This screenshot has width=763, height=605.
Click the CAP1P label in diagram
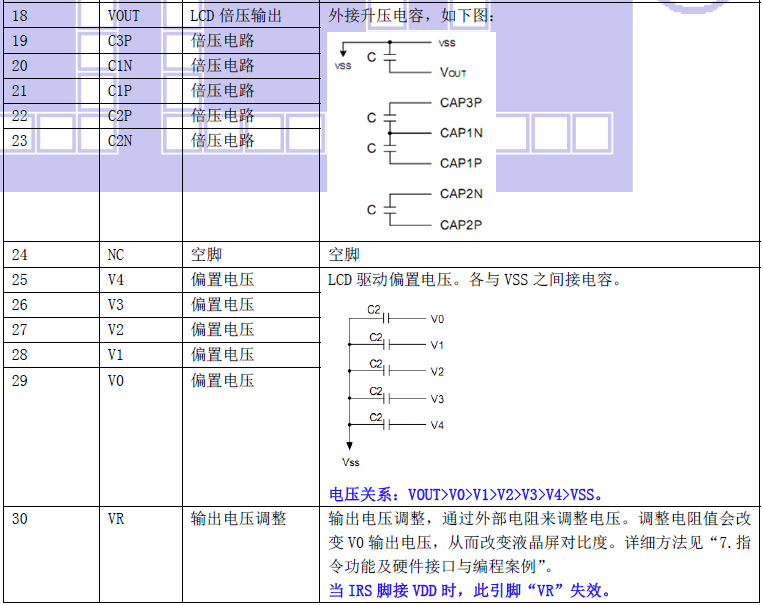(x=461, y=163)
